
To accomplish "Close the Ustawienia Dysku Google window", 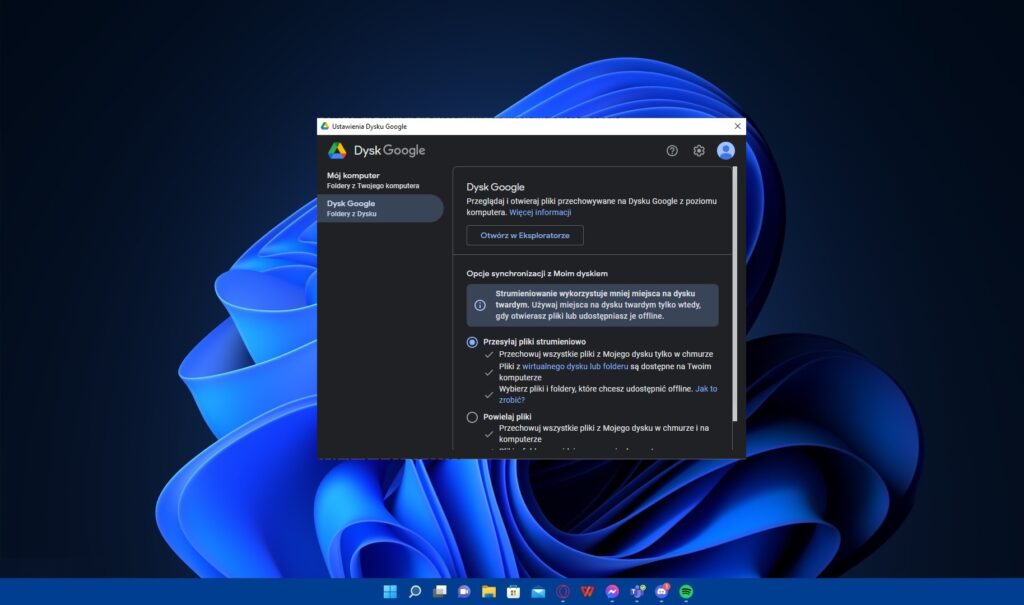I will coord(737,126).
